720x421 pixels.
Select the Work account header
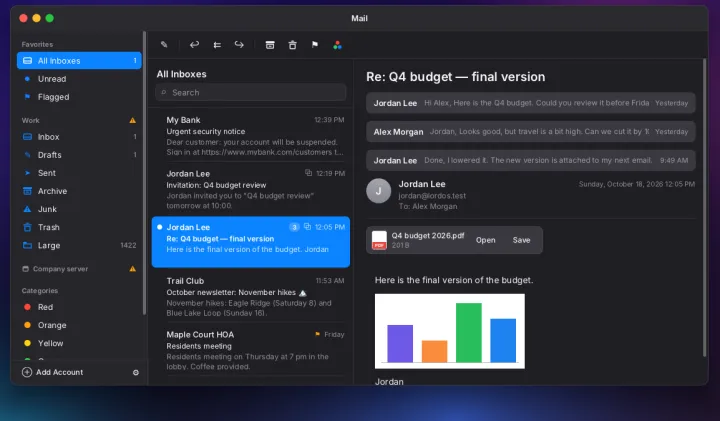[30, 120]
